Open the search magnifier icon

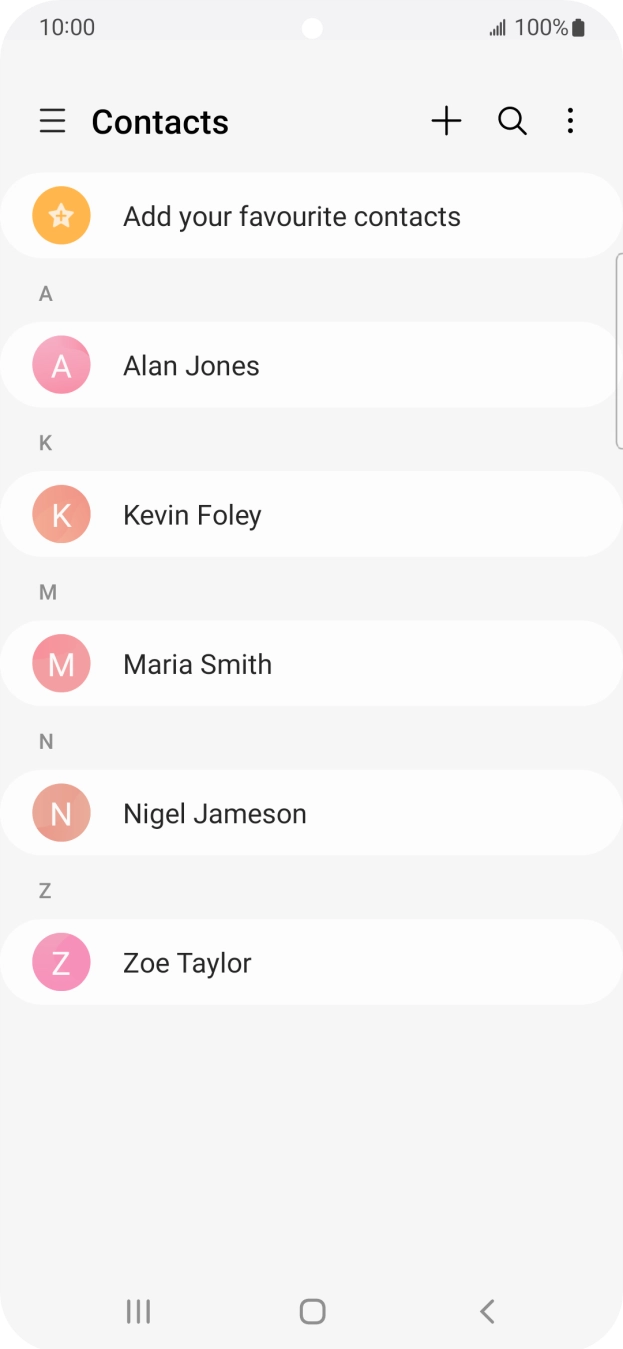pyautogui.click(x=512, y=122)
